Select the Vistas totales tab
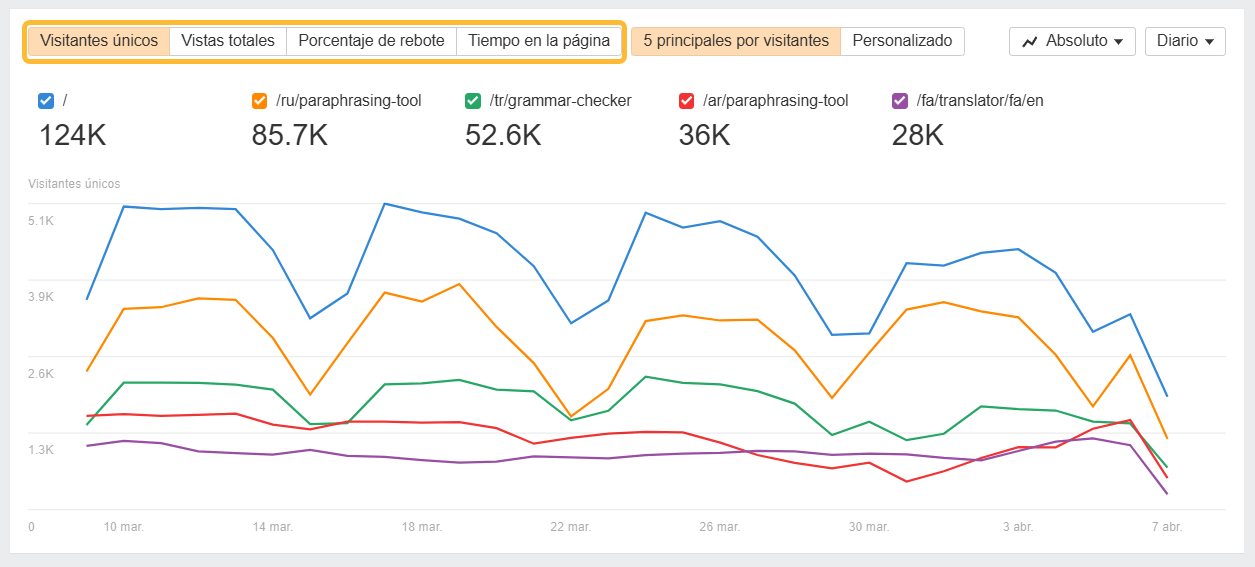 point(228,41)
